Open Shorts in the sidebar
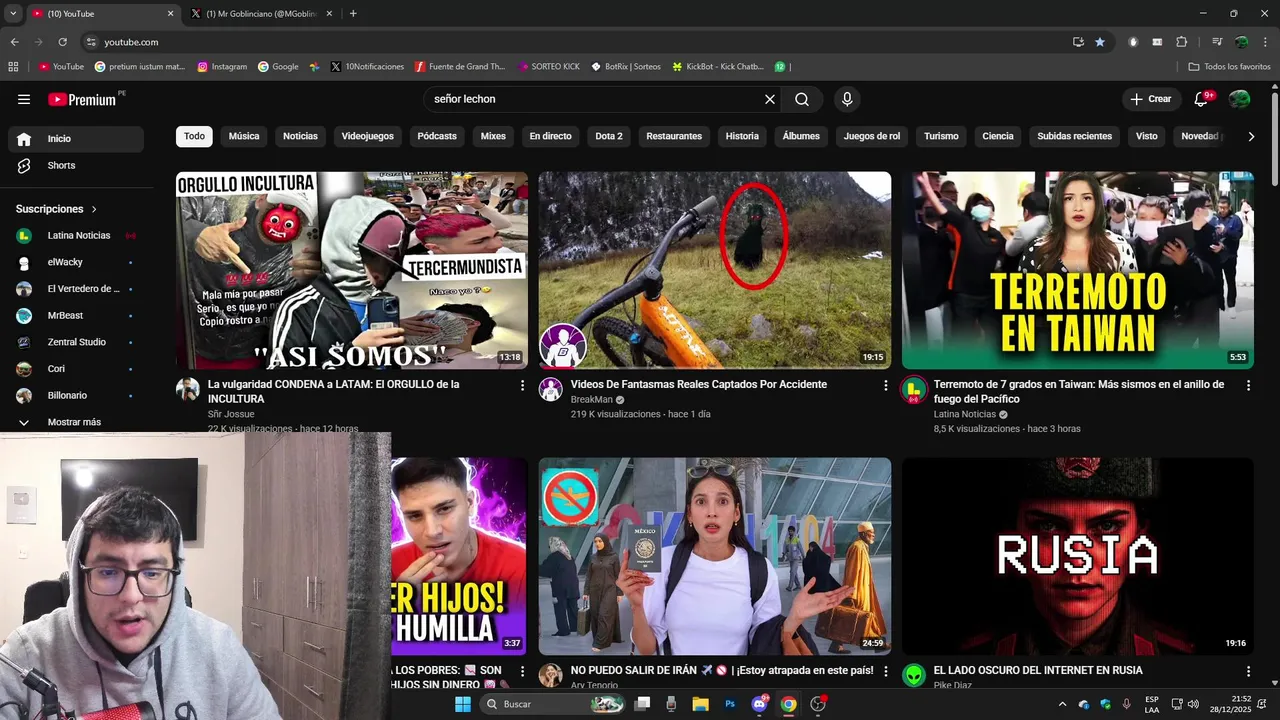 click(76, 165)
